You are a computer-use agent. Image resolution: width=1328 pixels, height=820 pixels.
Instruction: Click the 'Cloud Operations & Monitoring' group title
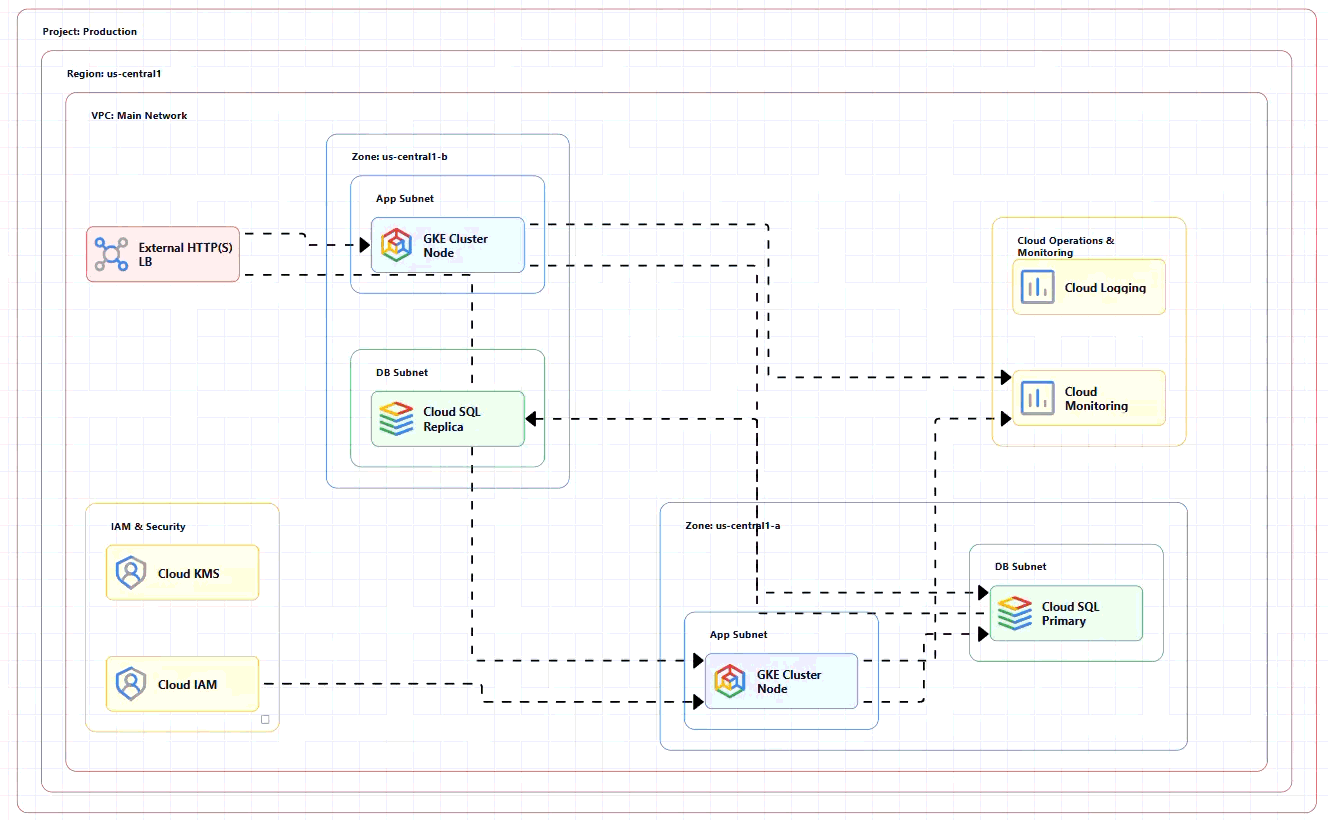point(1066,247)
